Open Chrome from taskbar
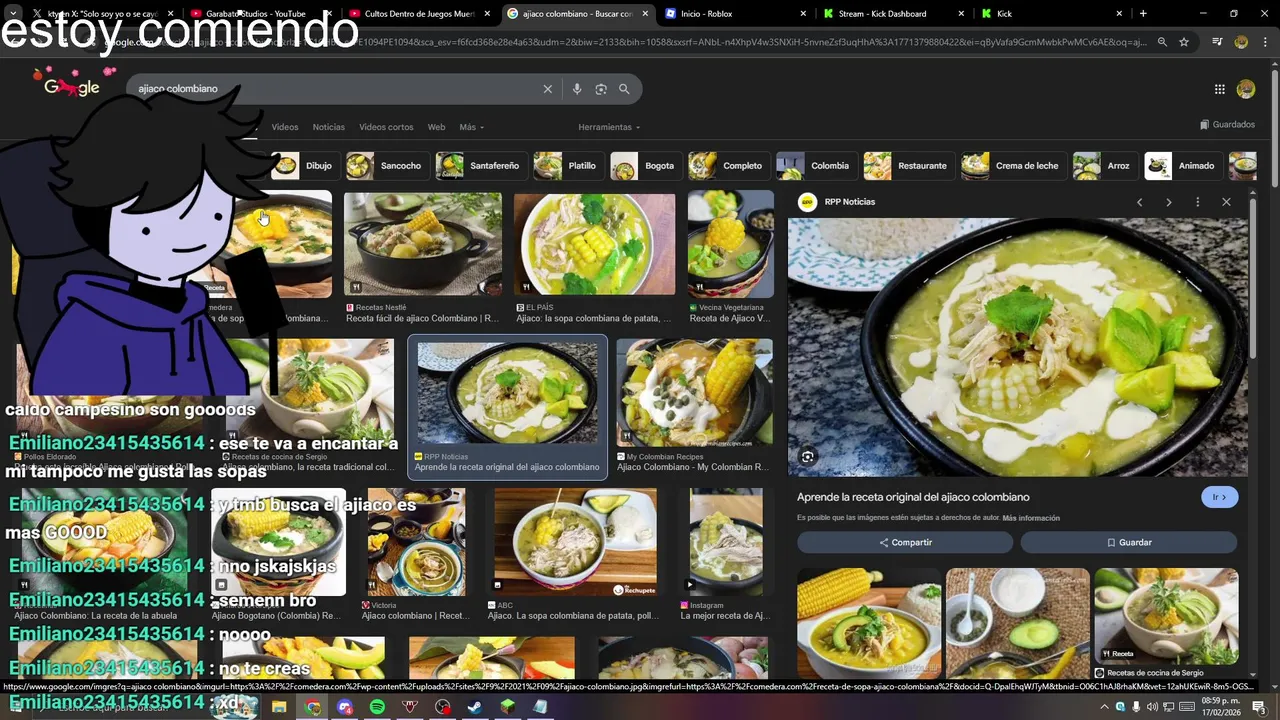 [312, 707]
